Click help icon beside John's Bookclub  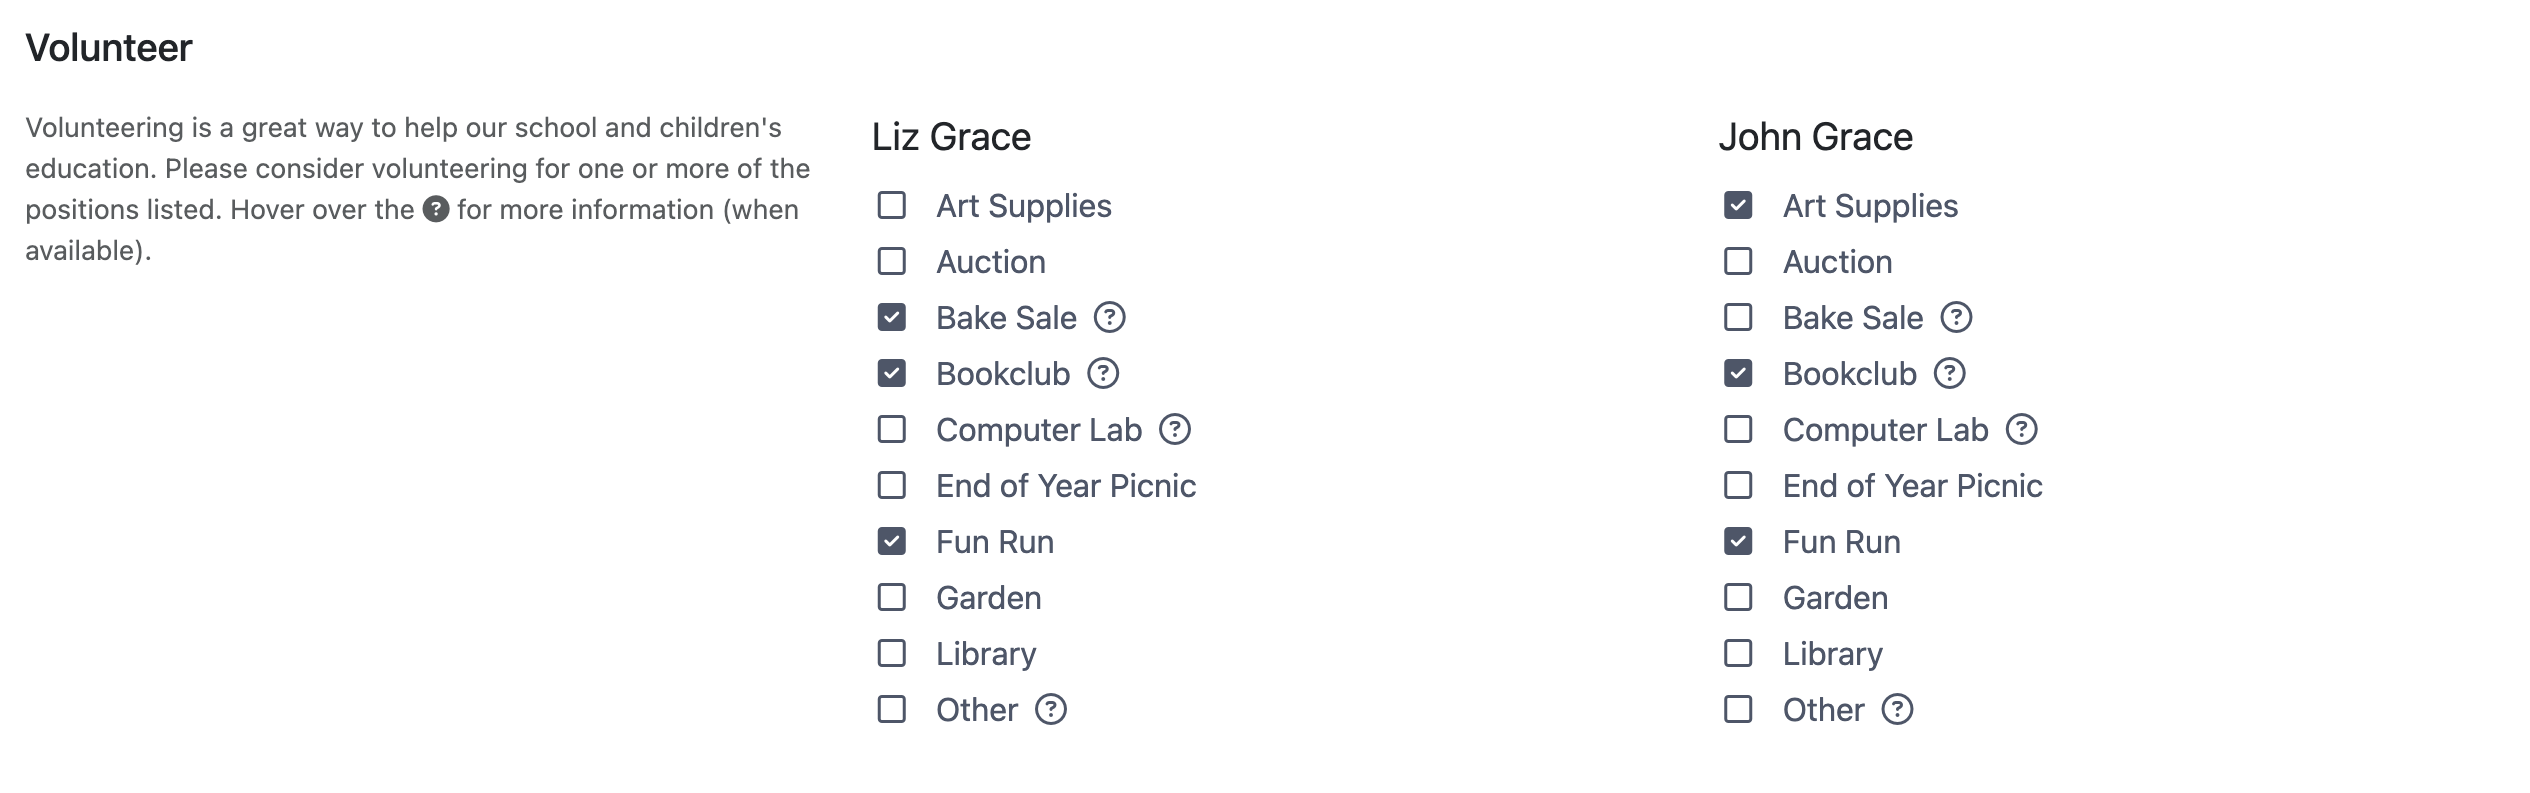pos(1950,374)
